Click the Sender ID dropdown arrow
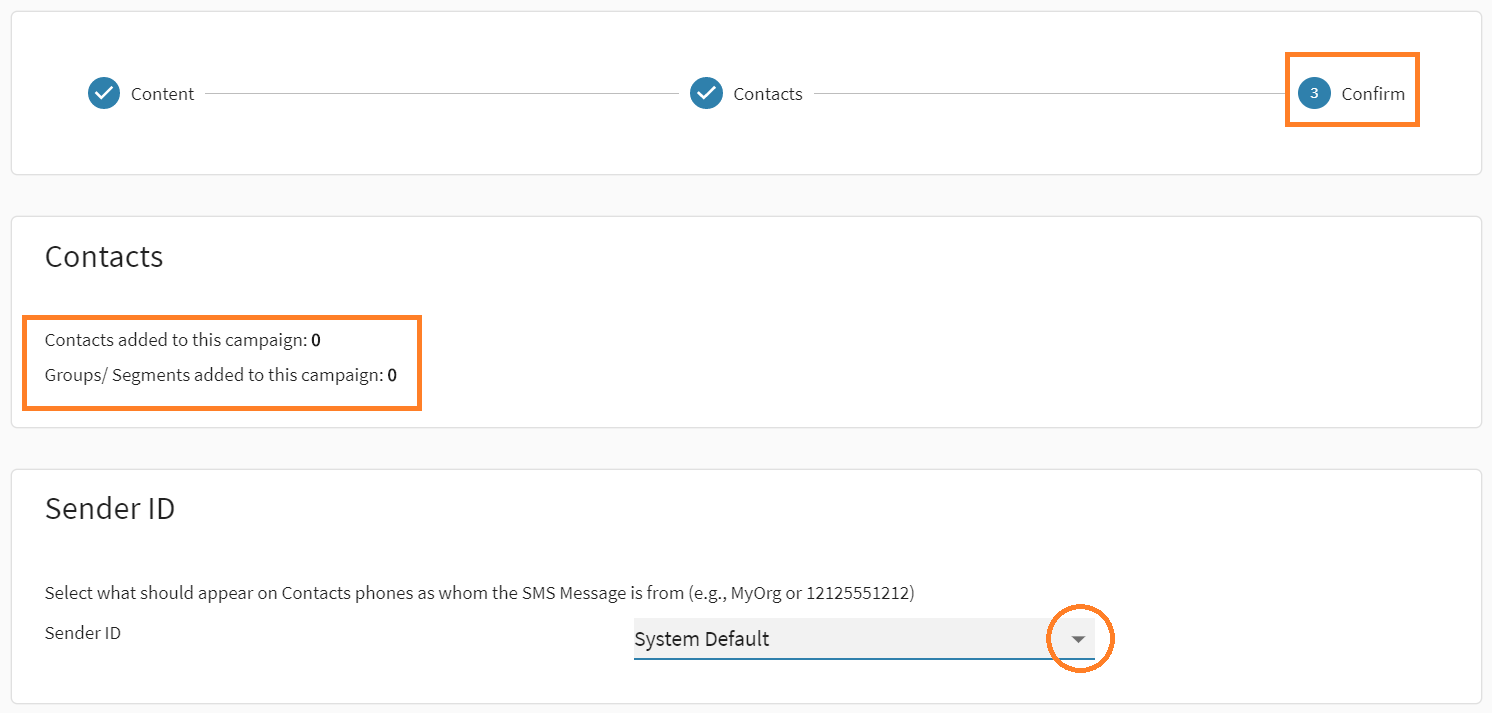Screen dimensions: 1492x713 click(x=1078, y=639)
